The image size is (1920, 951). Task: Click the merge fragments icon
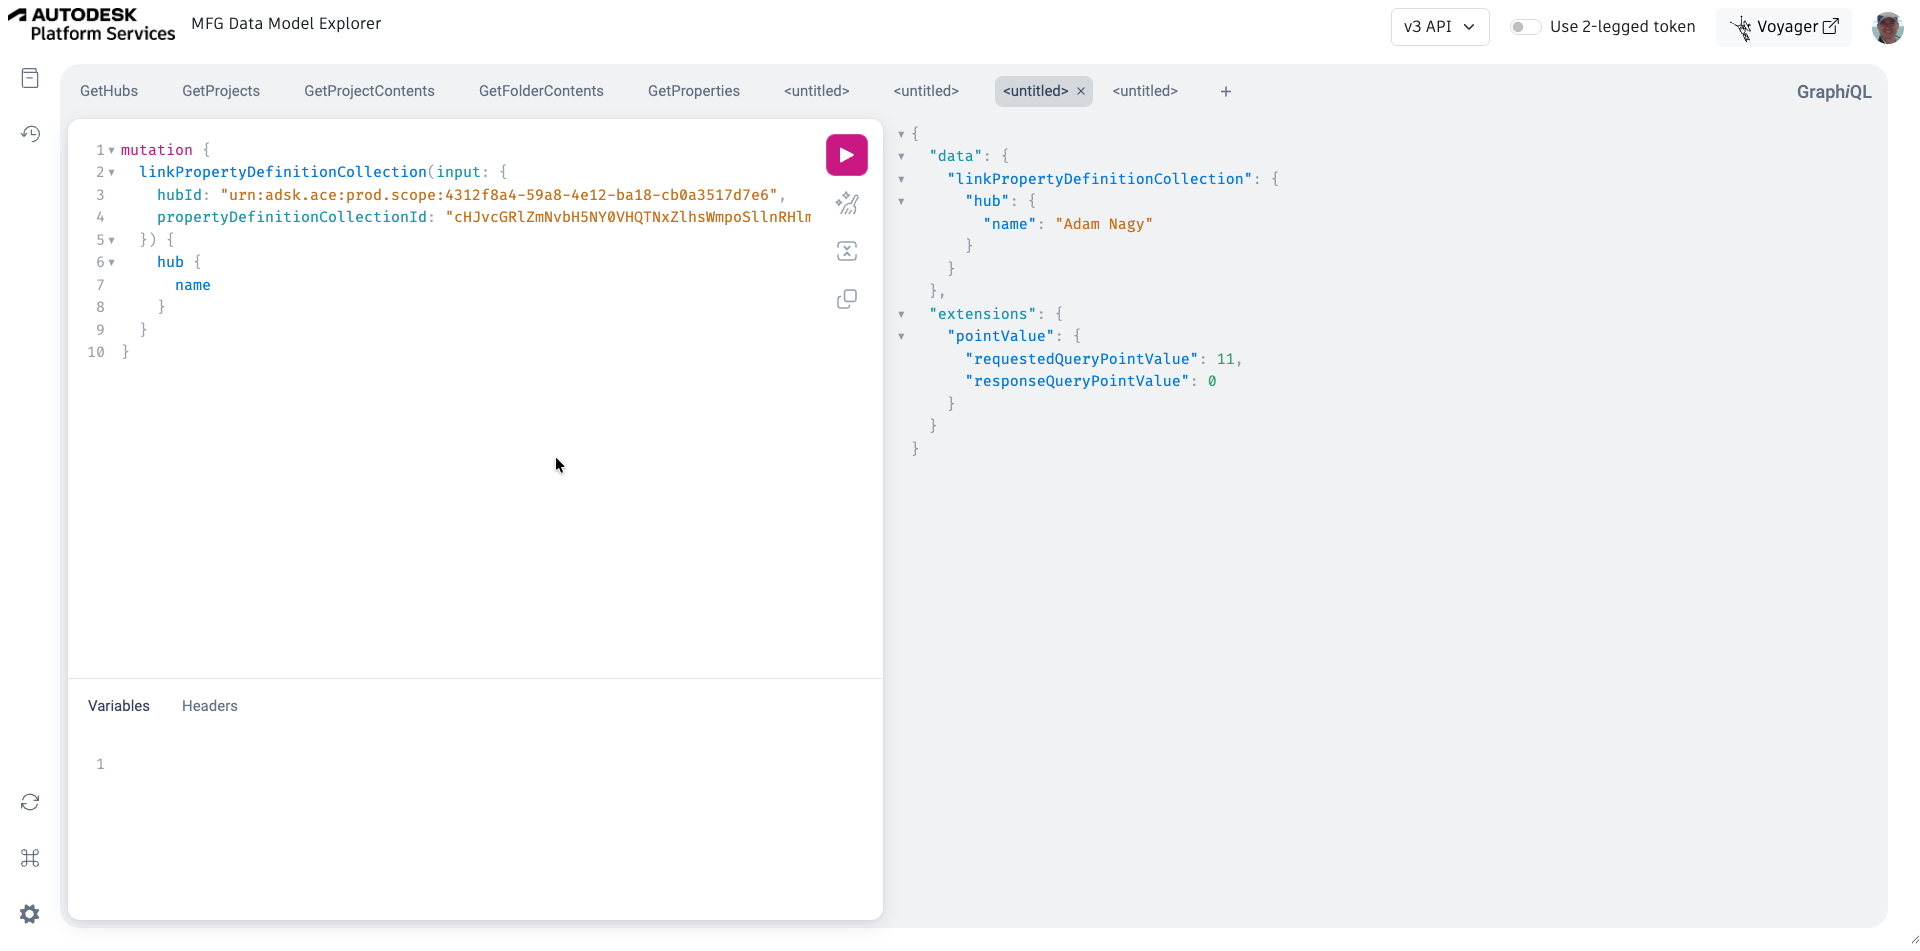click(846, 251)
